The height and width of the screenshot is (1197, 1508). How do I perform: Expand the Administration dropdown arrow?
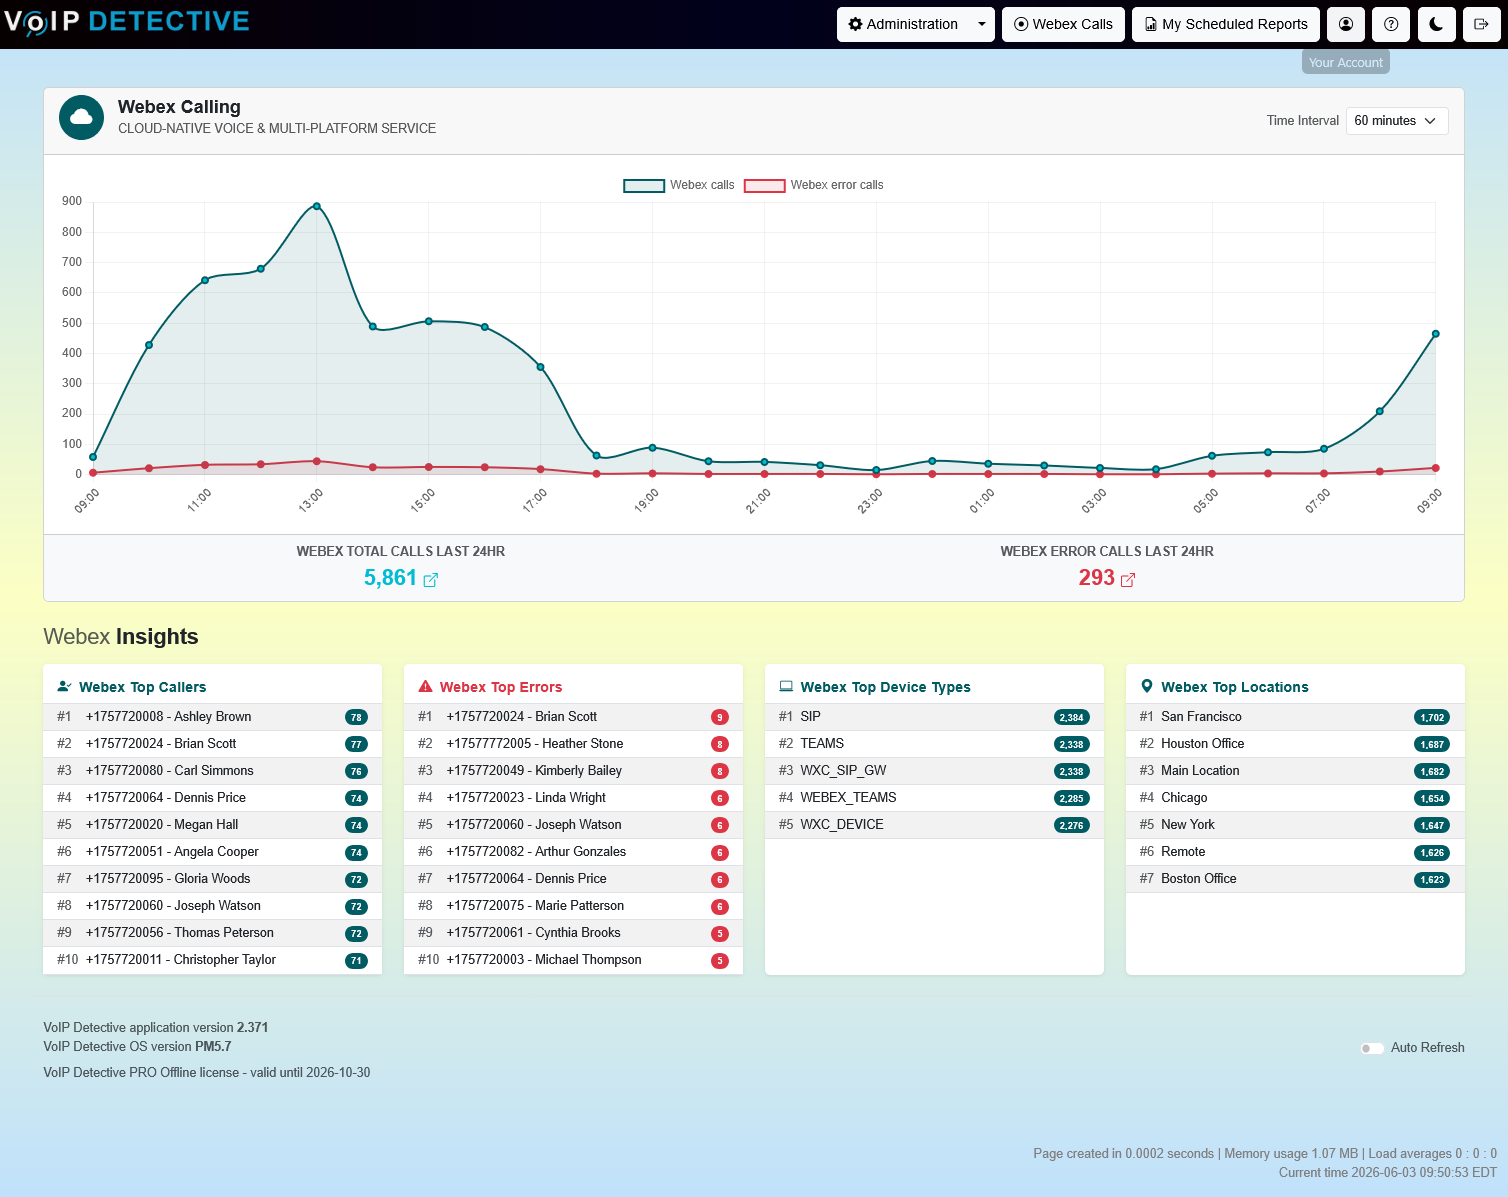[982, 24]
